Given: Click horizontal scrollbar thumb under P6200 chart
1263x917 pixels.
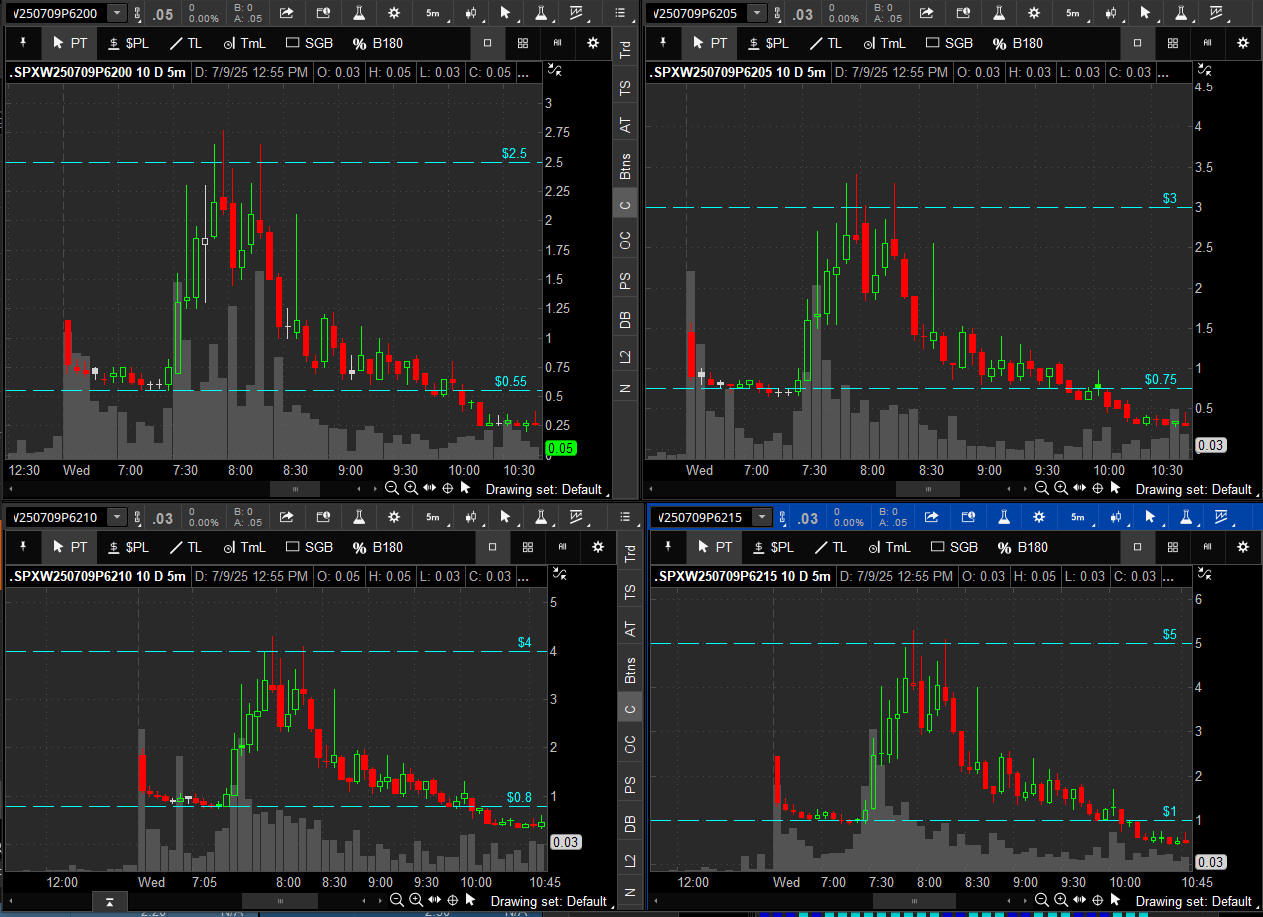Looking at the screenshot, I should click(295, 489).
